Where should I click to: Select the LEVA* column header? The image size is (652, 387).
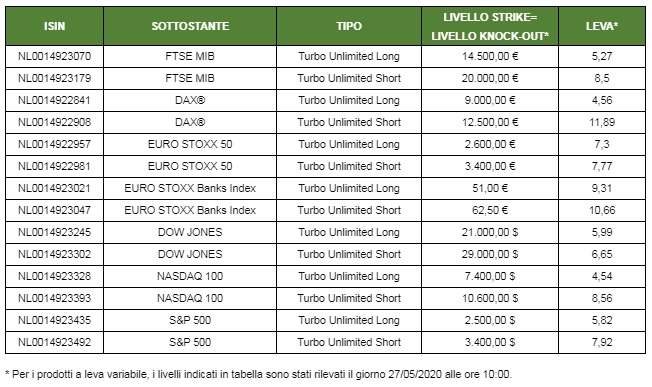(x=602, y=26)
